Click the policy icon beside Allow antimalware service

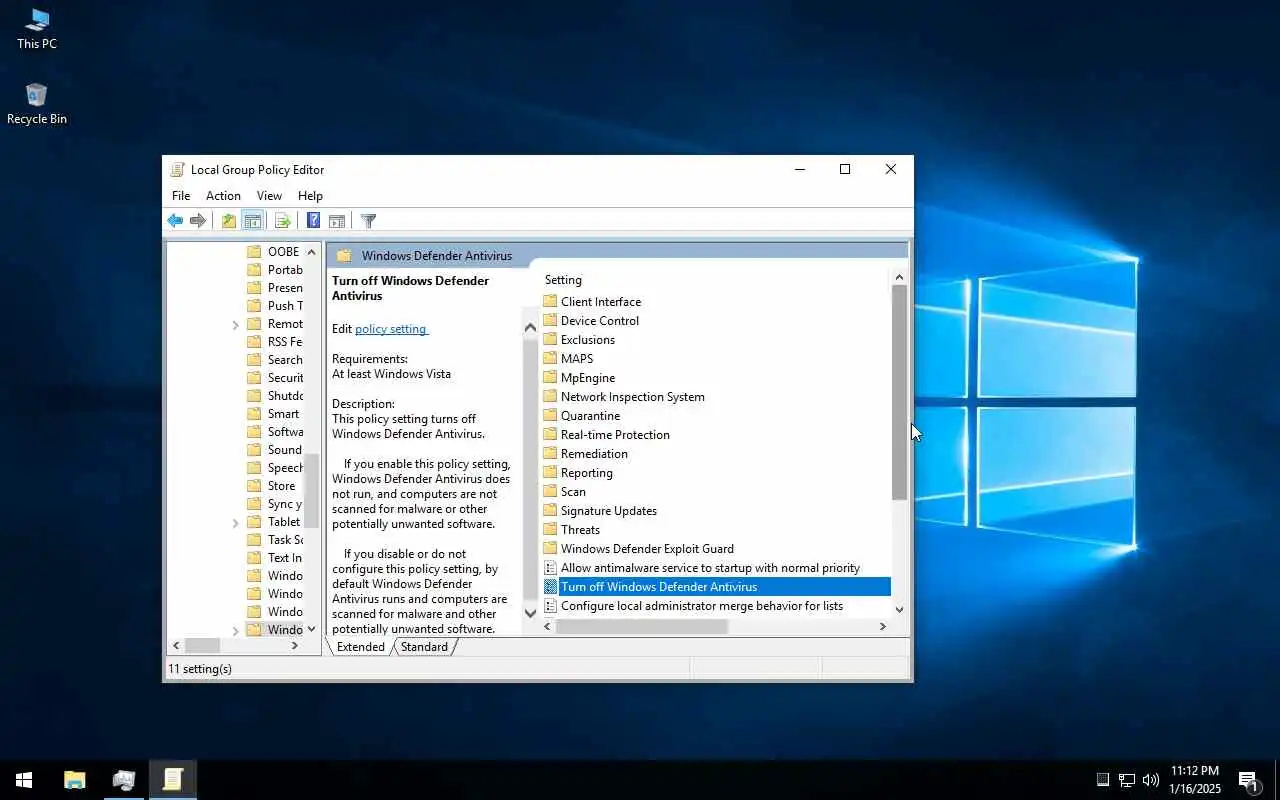point(550,568)
